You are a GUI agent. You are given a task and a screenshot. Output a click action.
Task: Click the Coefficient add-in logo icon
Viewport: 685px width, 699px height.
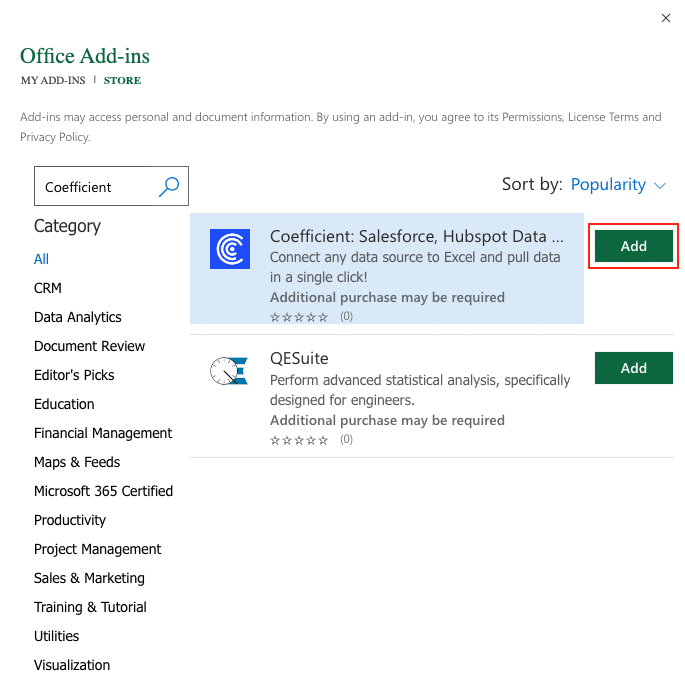tap(230, 249)
